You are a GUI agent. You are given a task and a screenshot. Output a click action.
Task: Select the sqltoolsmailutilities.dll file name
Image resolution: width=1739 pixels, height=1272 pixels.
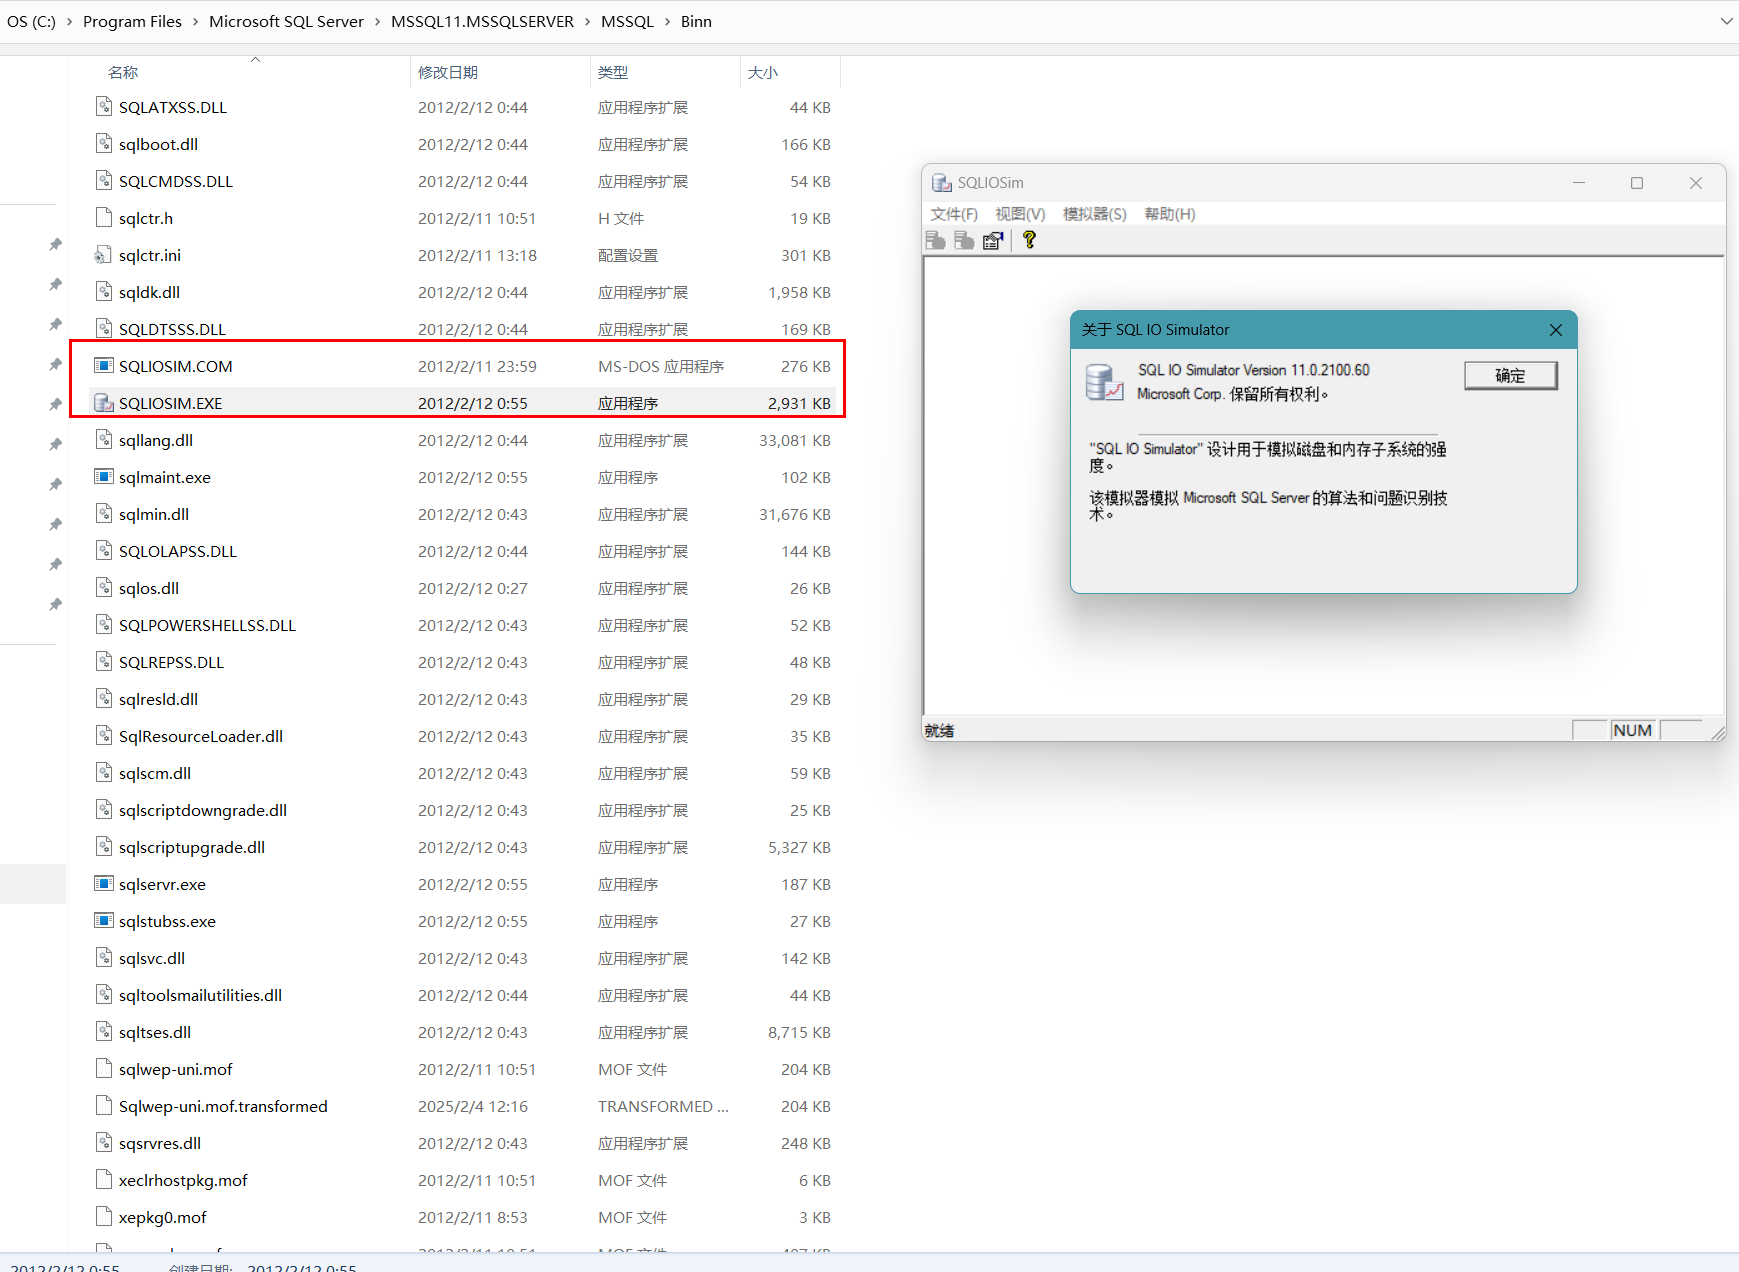click(200, 995)
